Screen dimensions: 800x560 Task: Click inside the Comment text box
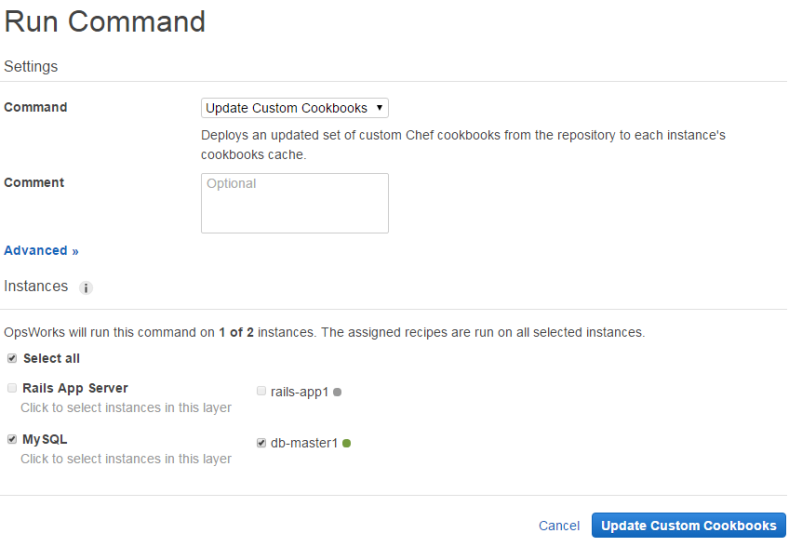pos(295,203)
